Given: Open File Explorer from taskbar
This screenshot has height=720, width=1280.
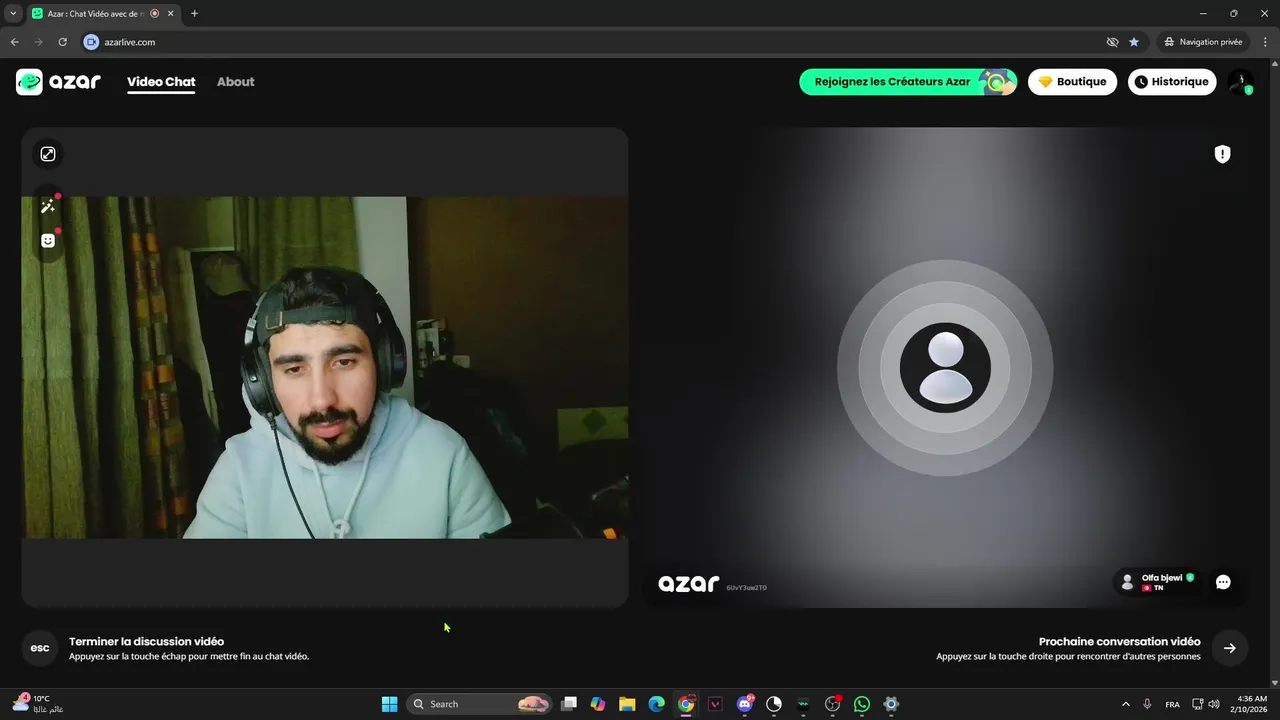Looking at the screenshot, I should point(627,704).
